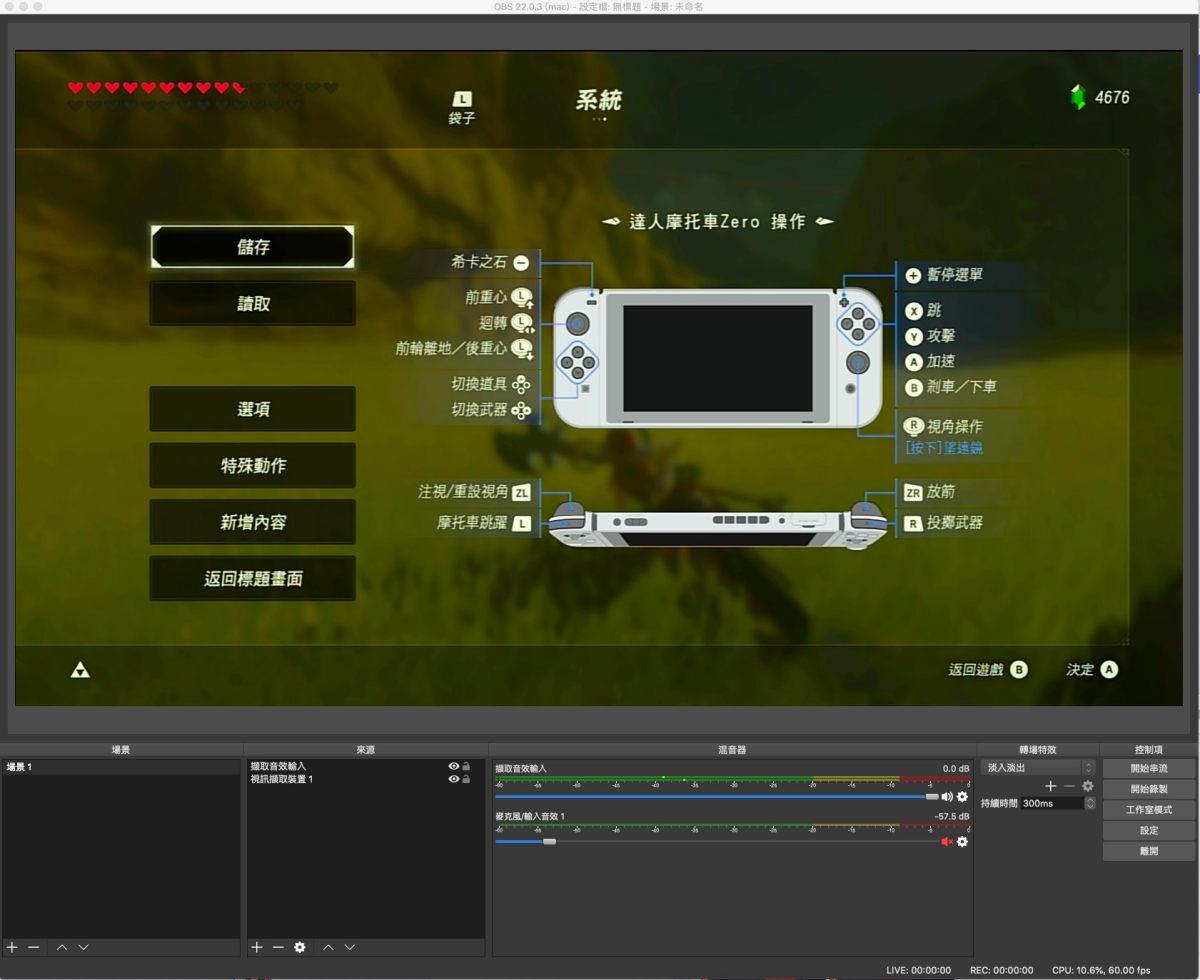Mute the 擷取音效輸入 speaker icon

coord(946,796)
